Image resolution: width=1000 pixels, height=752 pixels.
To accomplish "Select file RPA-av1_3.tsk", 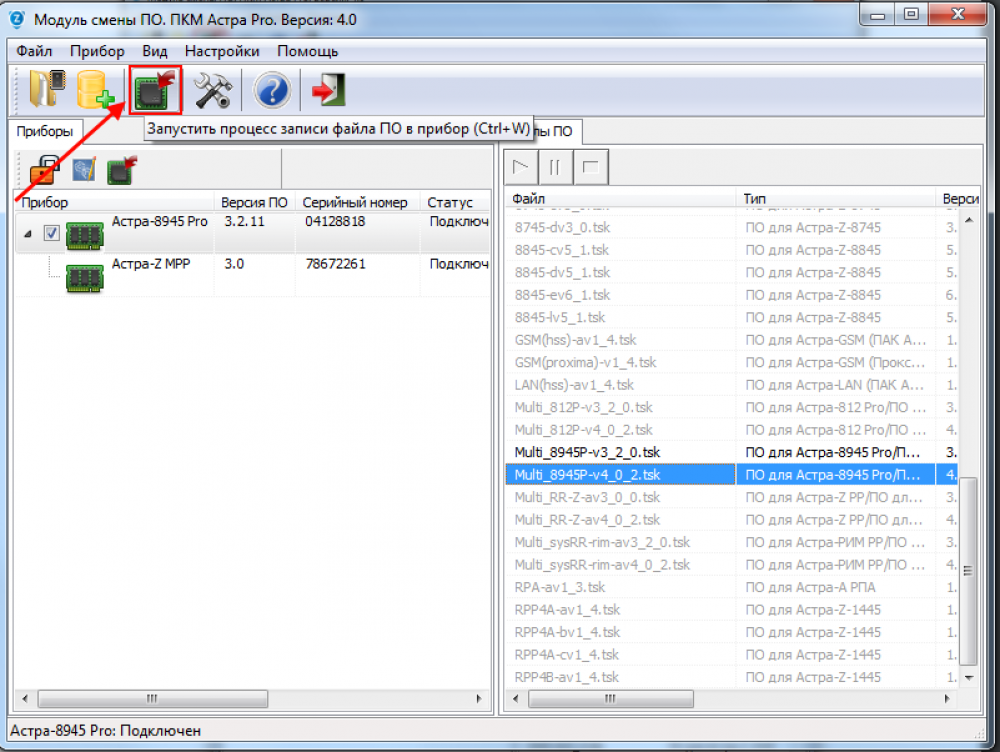I will click(560, 587).
